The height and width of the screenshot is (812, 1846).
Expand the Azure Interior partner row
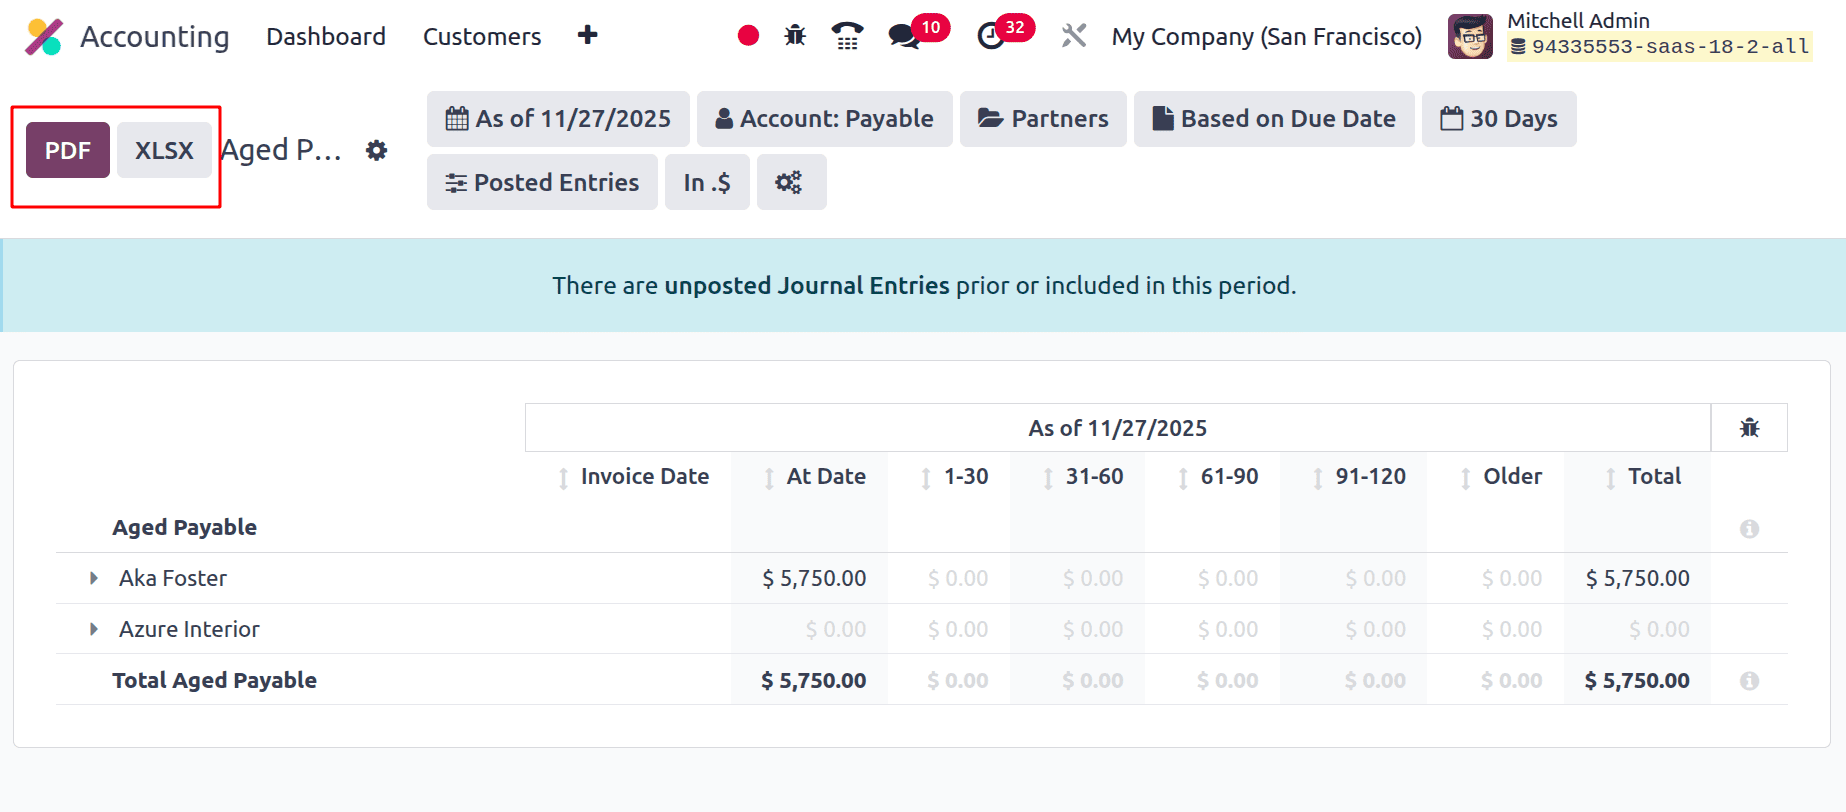(94, 629)
